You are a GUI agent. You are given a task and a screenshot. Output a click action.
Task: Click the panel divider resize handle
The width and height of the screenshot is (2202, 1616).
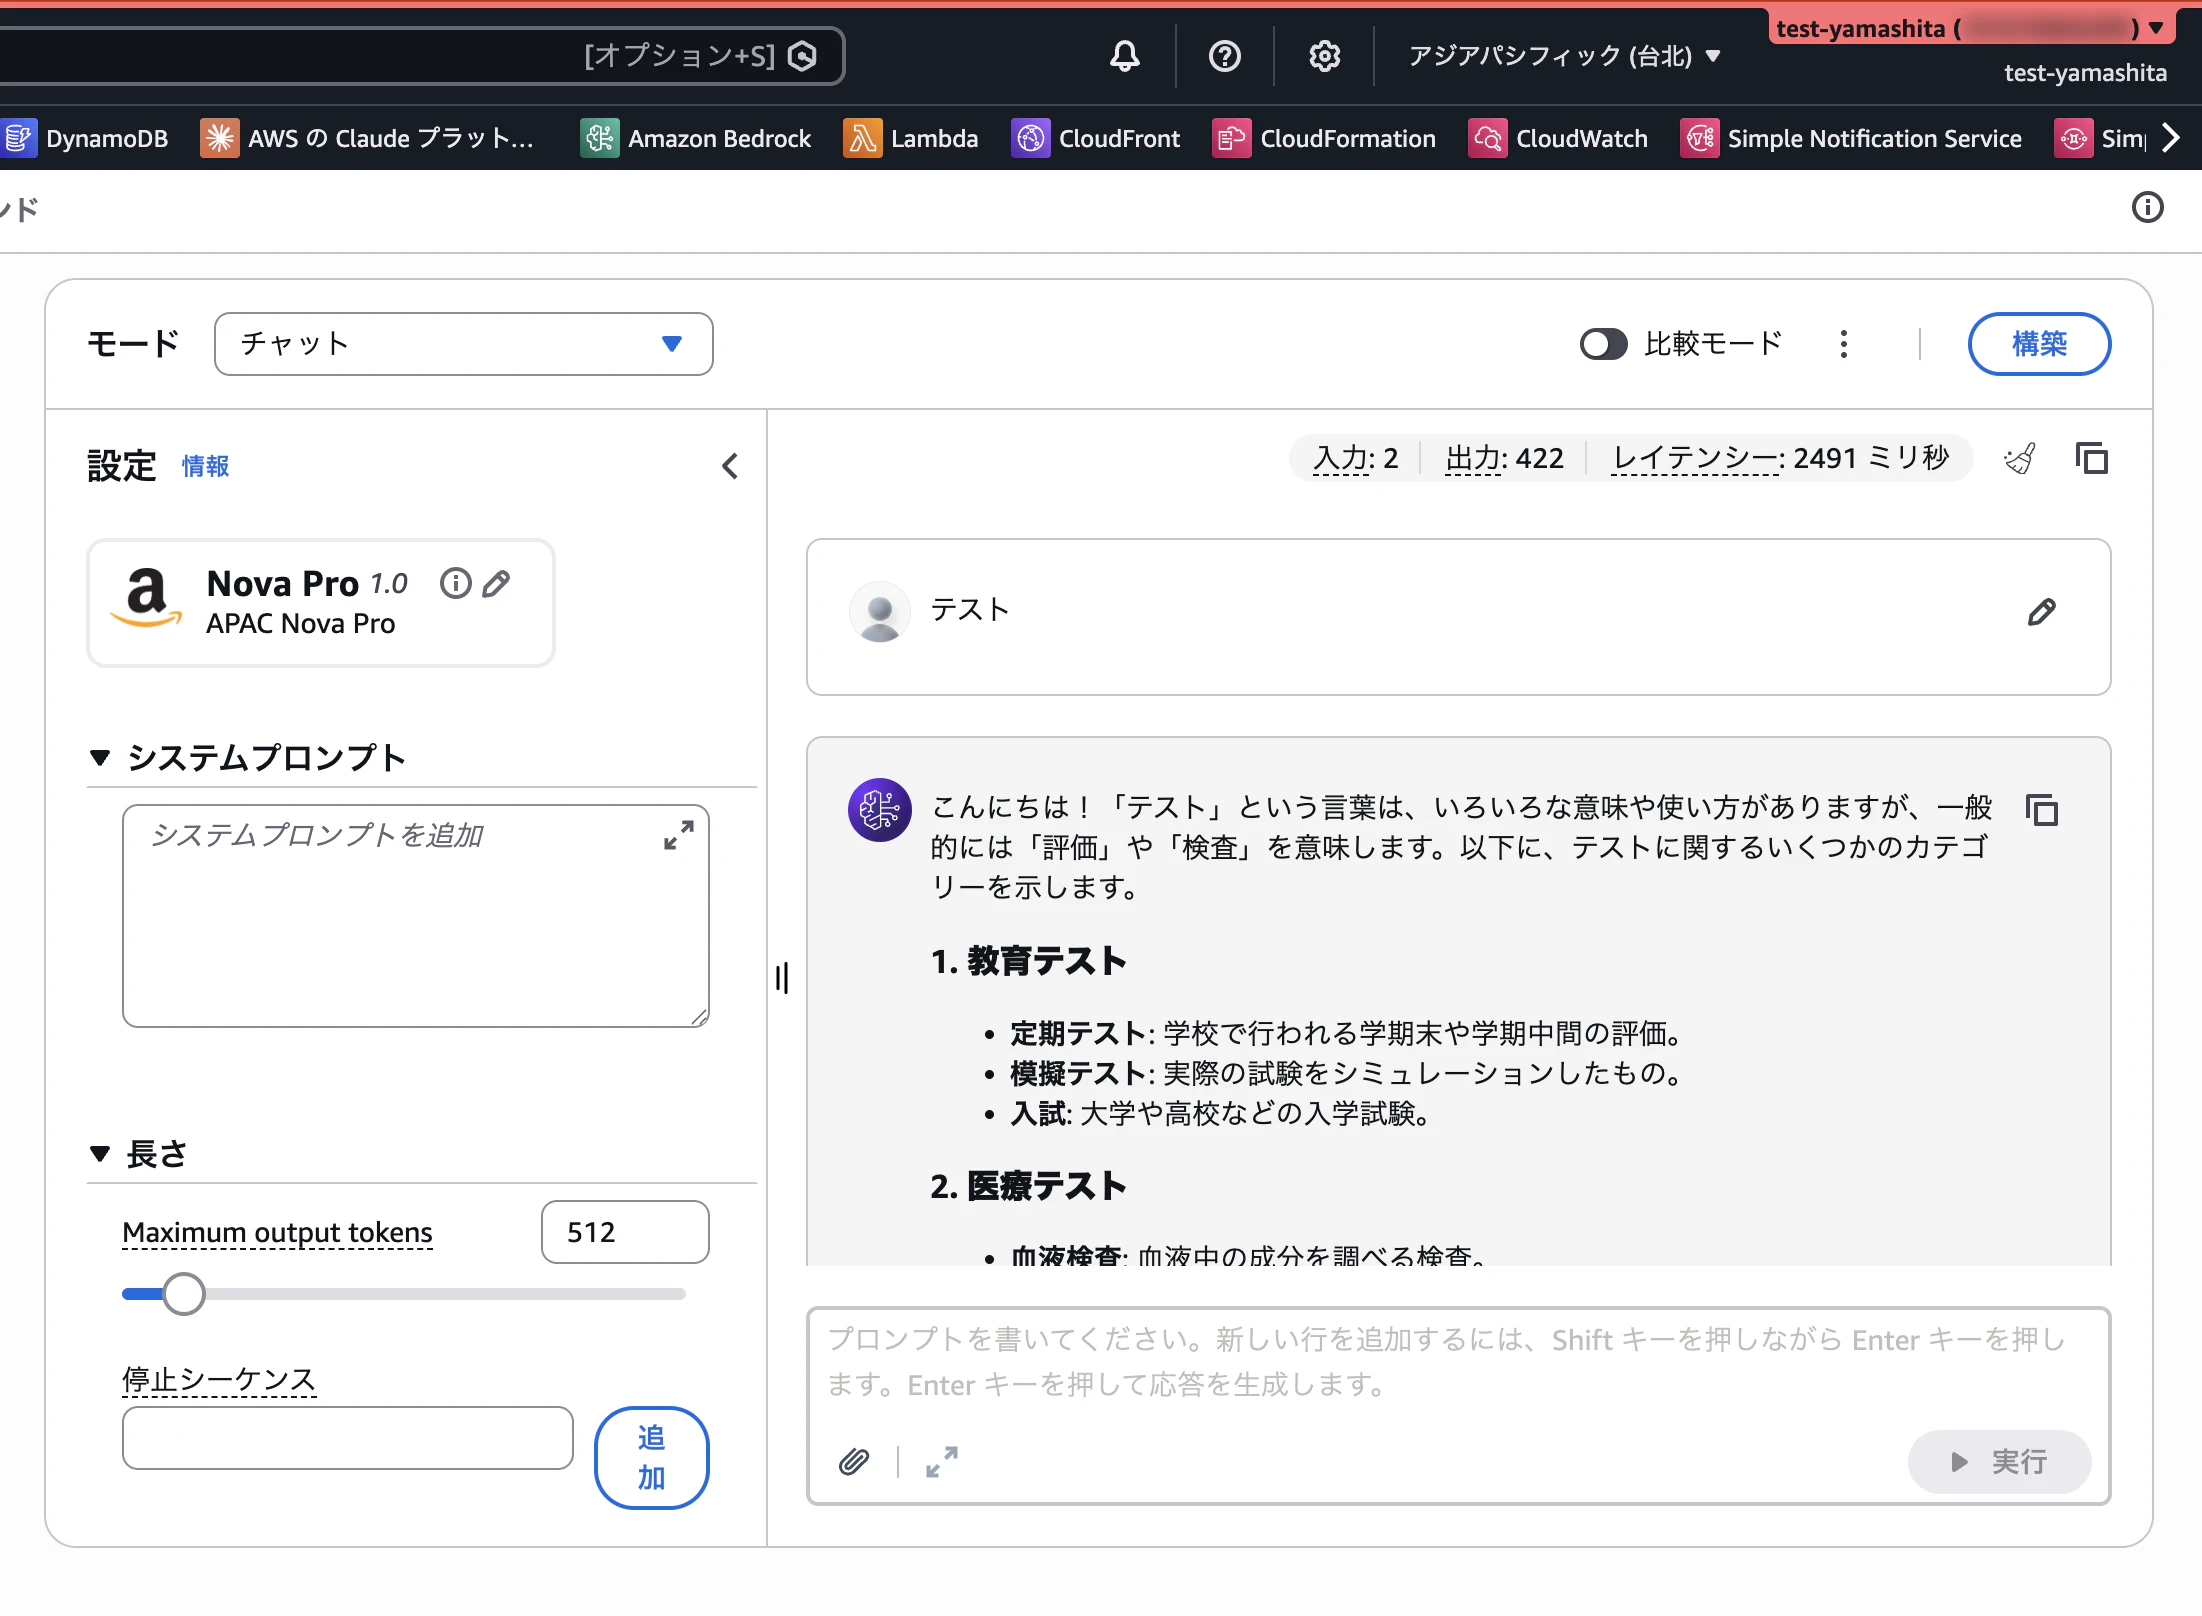click(x=782, y=978)
